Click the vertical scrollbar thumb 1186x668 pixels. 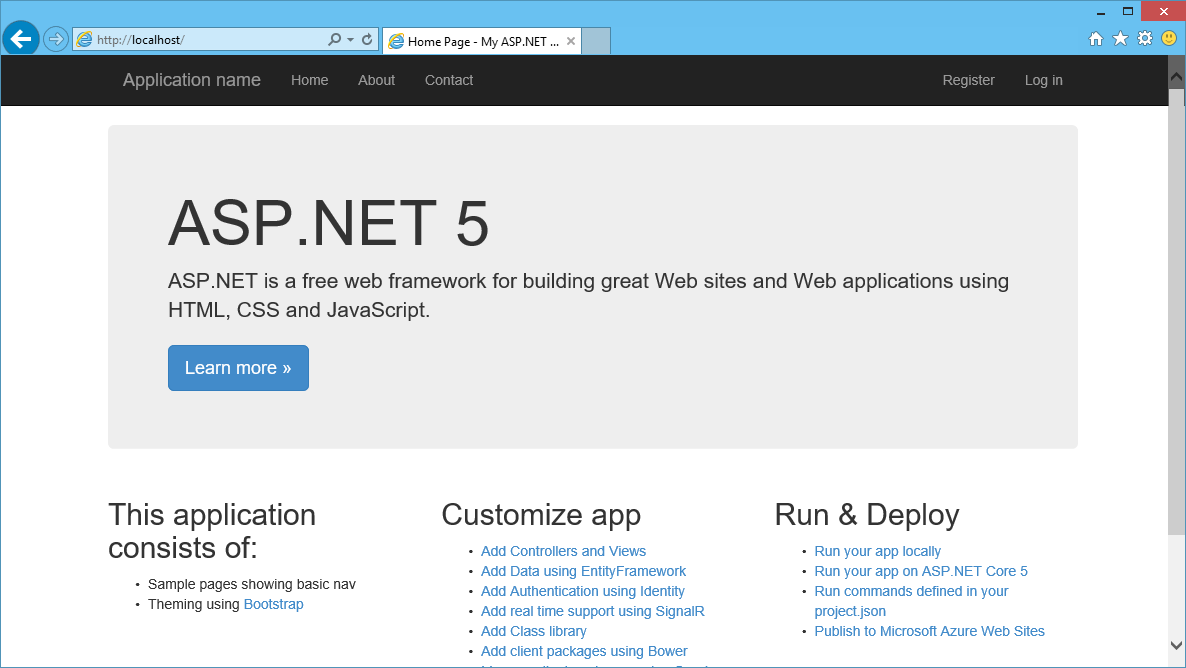tap(1176, 311)
